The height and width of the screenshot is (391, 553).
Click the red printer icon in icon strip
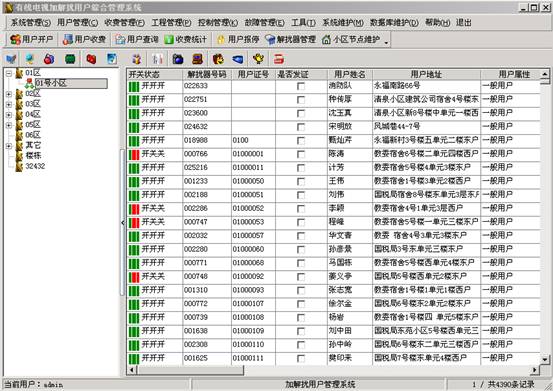pyautogui.click(x=279, y=59)
